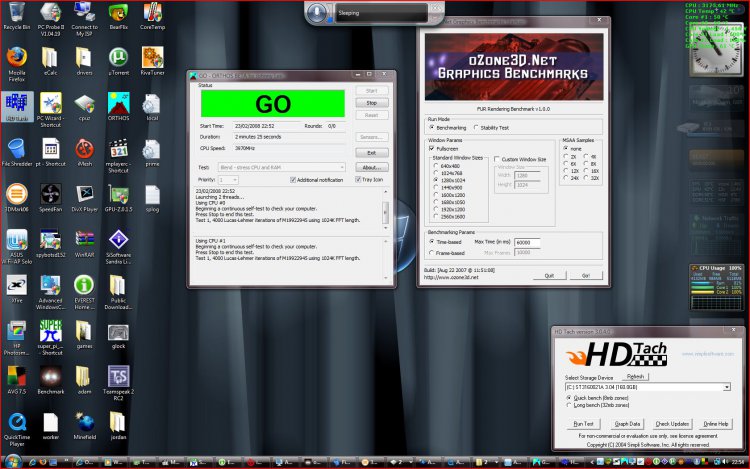Open the ORTHOS Priority dropdown

tap(228, 180)
